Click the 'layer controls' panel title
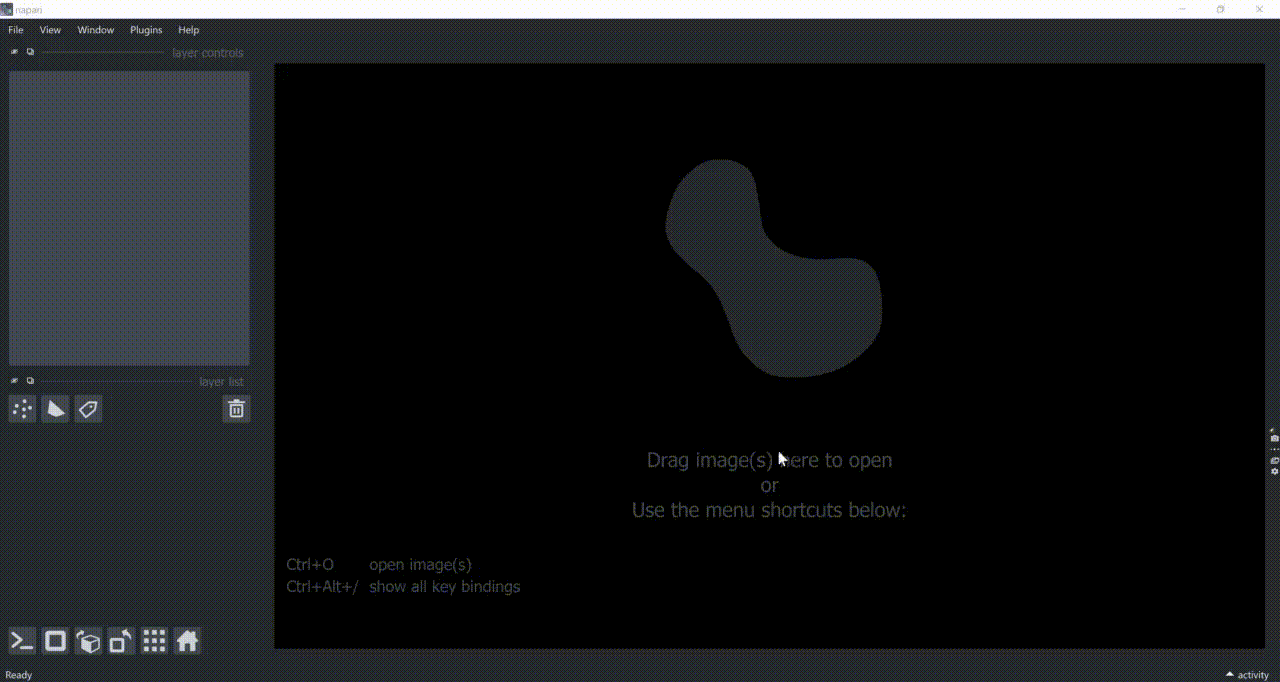The width and height of the screenshot is (1280, 682). coord(207,53)
